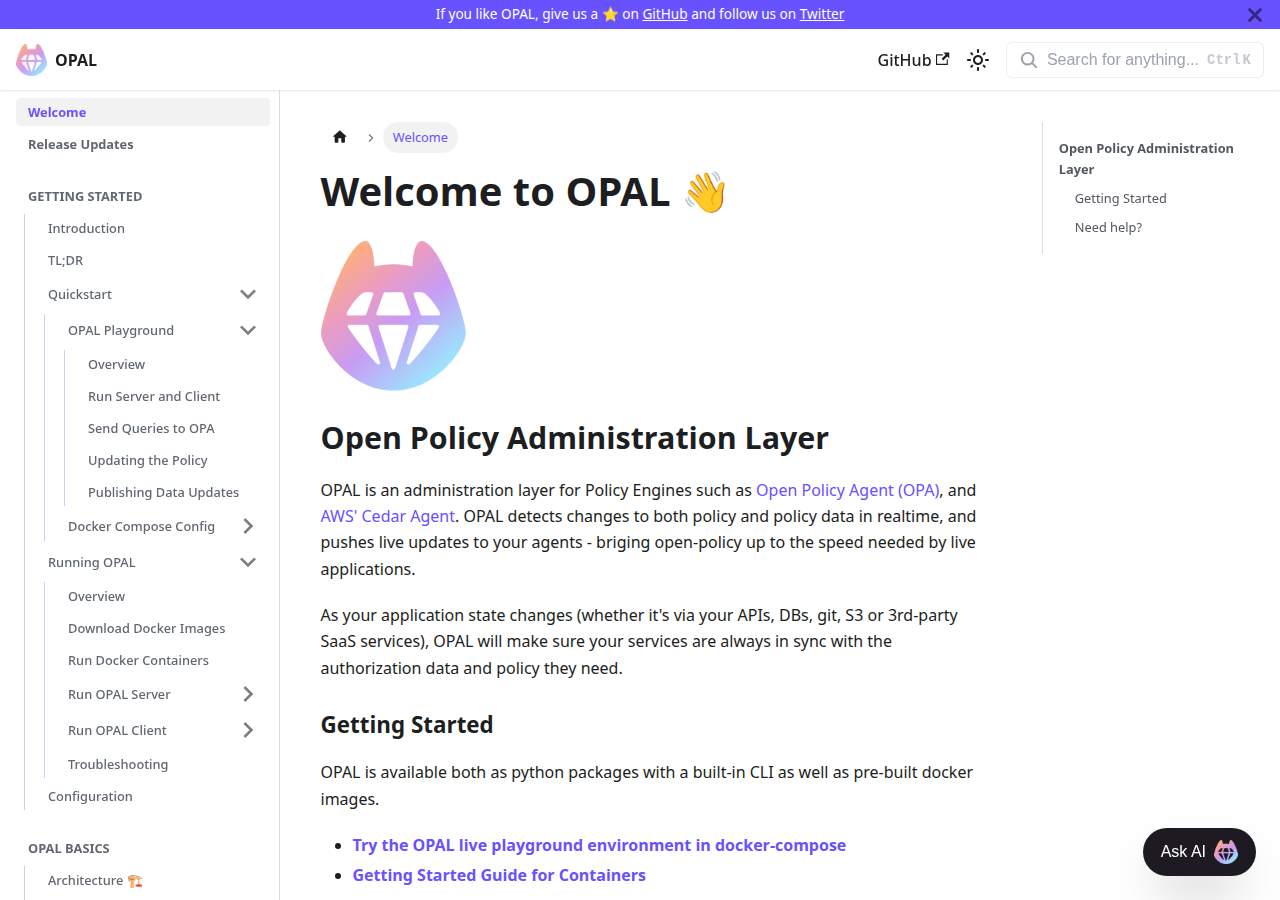Open Docker Compose Config item
The image size is (1280, 900).
141,526
